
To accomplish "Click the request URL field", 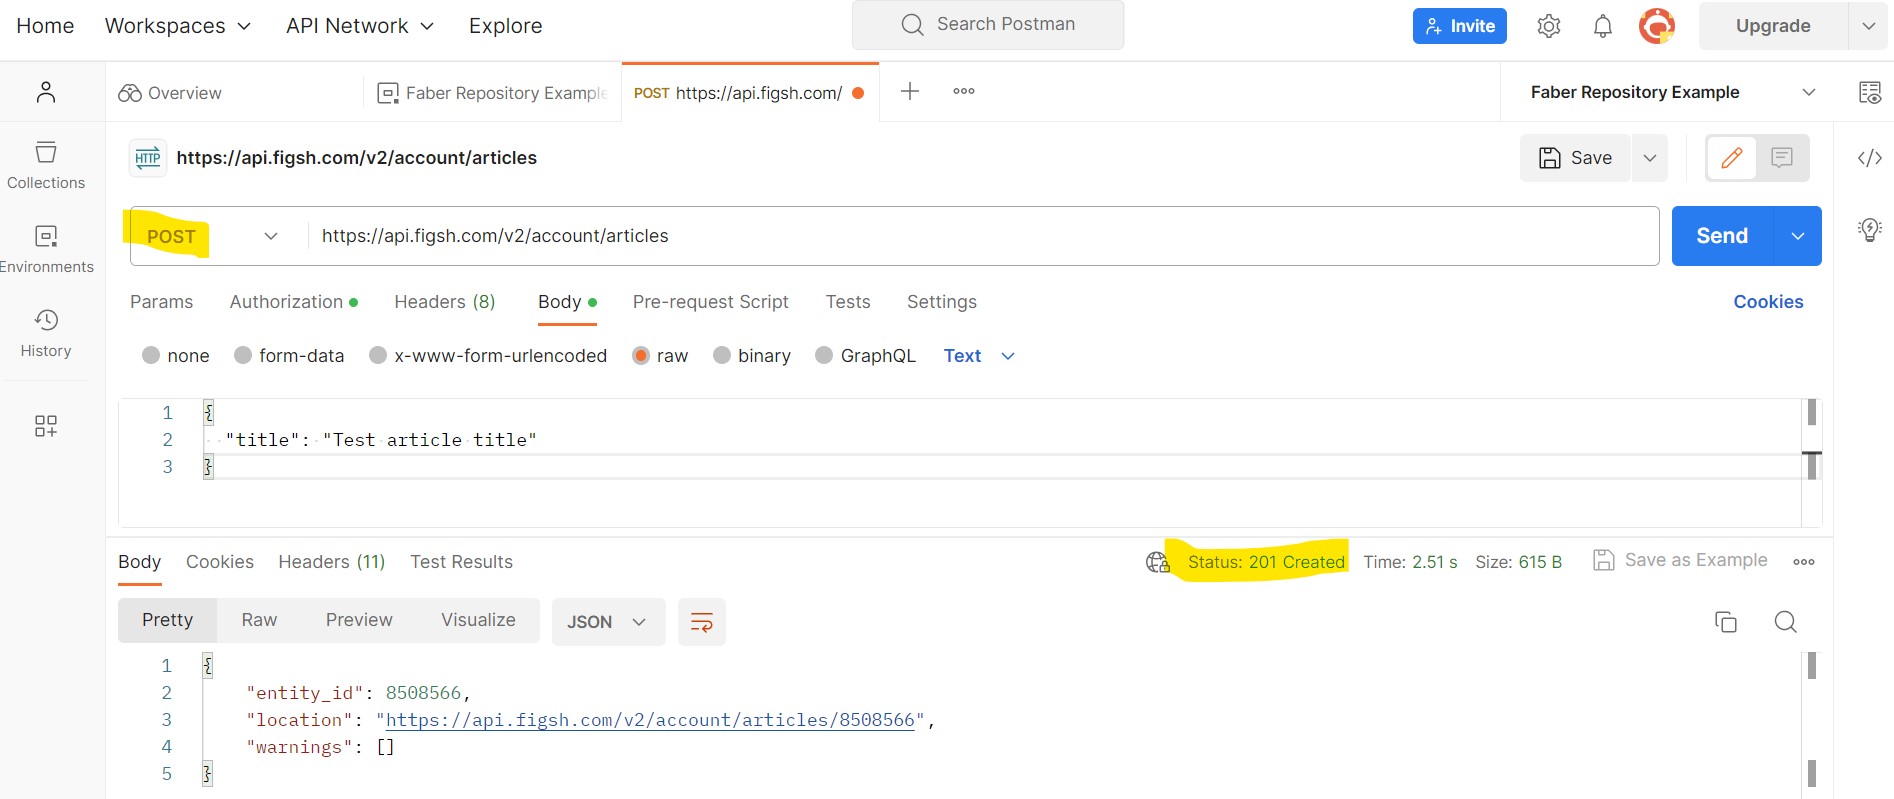I will pyautogui.click(x=985, y=236).
